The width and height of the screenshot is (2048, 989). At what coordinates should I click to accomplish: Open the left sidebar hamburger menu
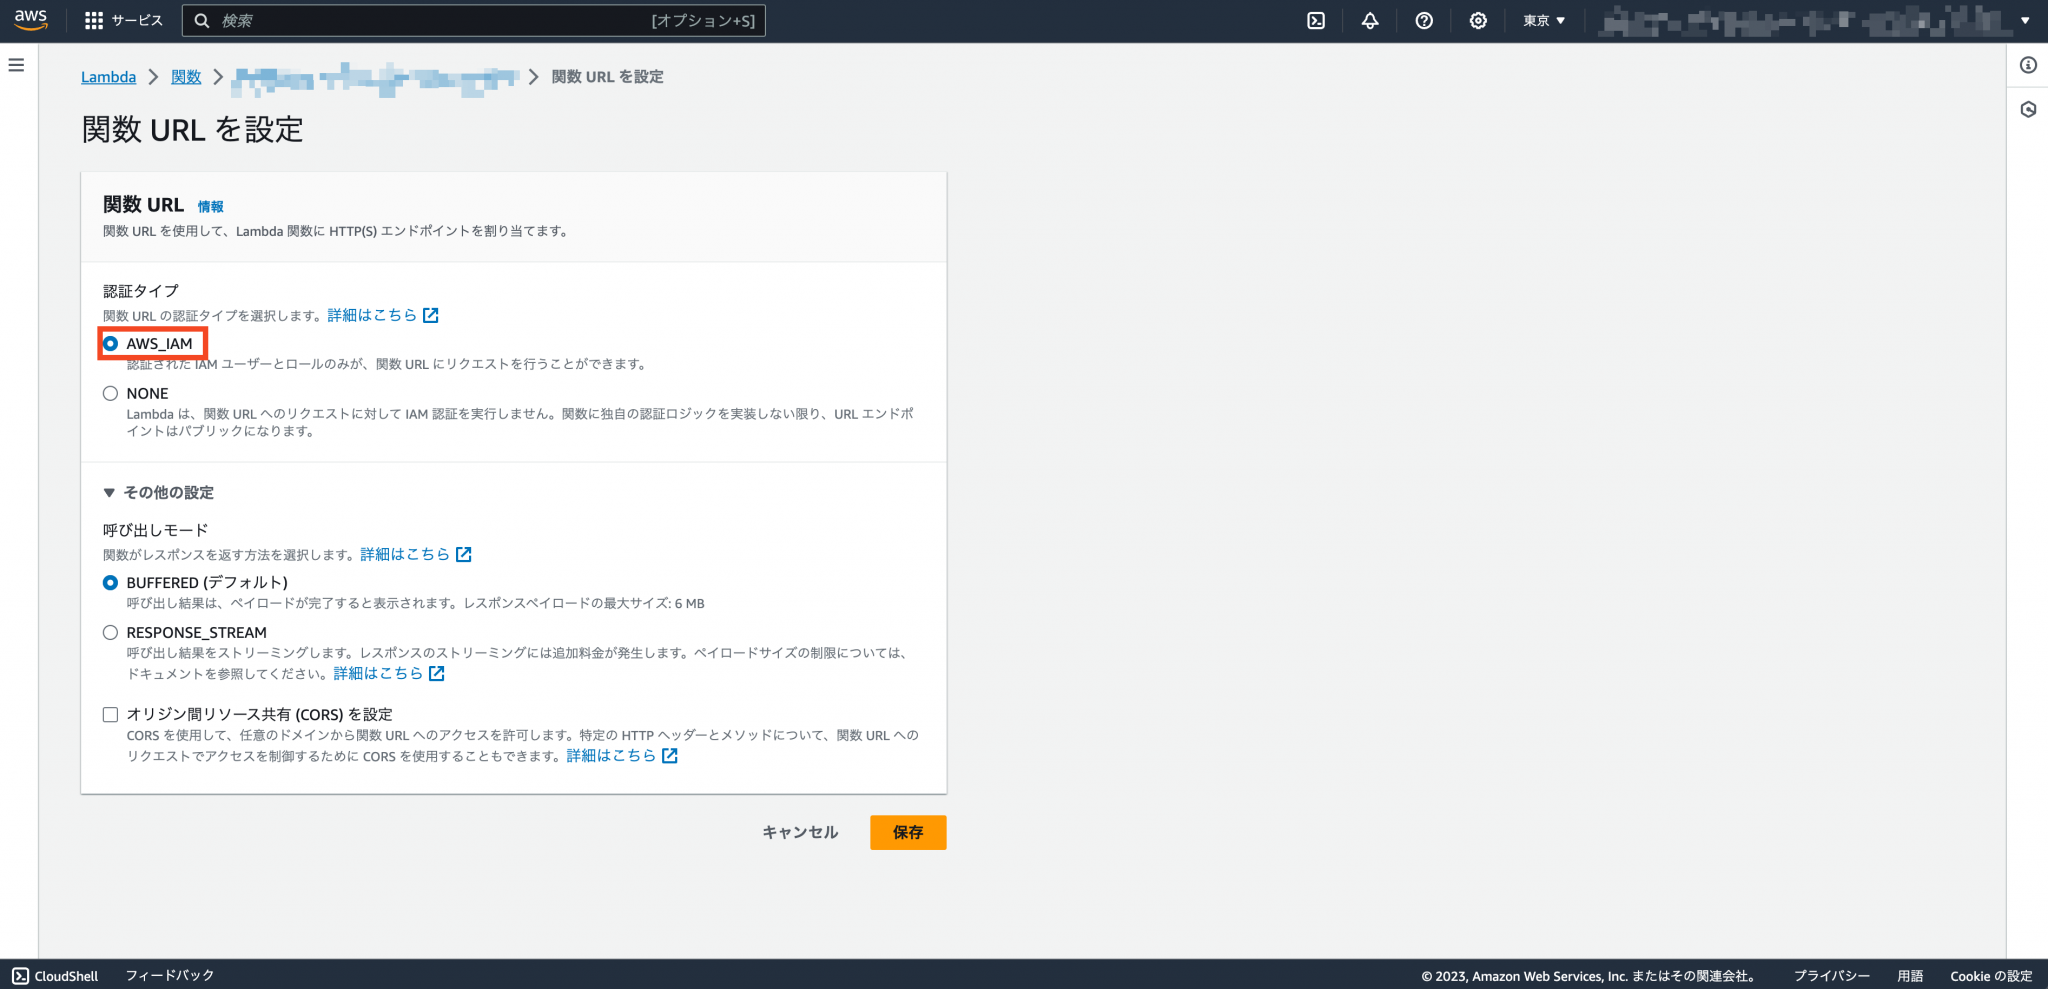click(15, 64)
